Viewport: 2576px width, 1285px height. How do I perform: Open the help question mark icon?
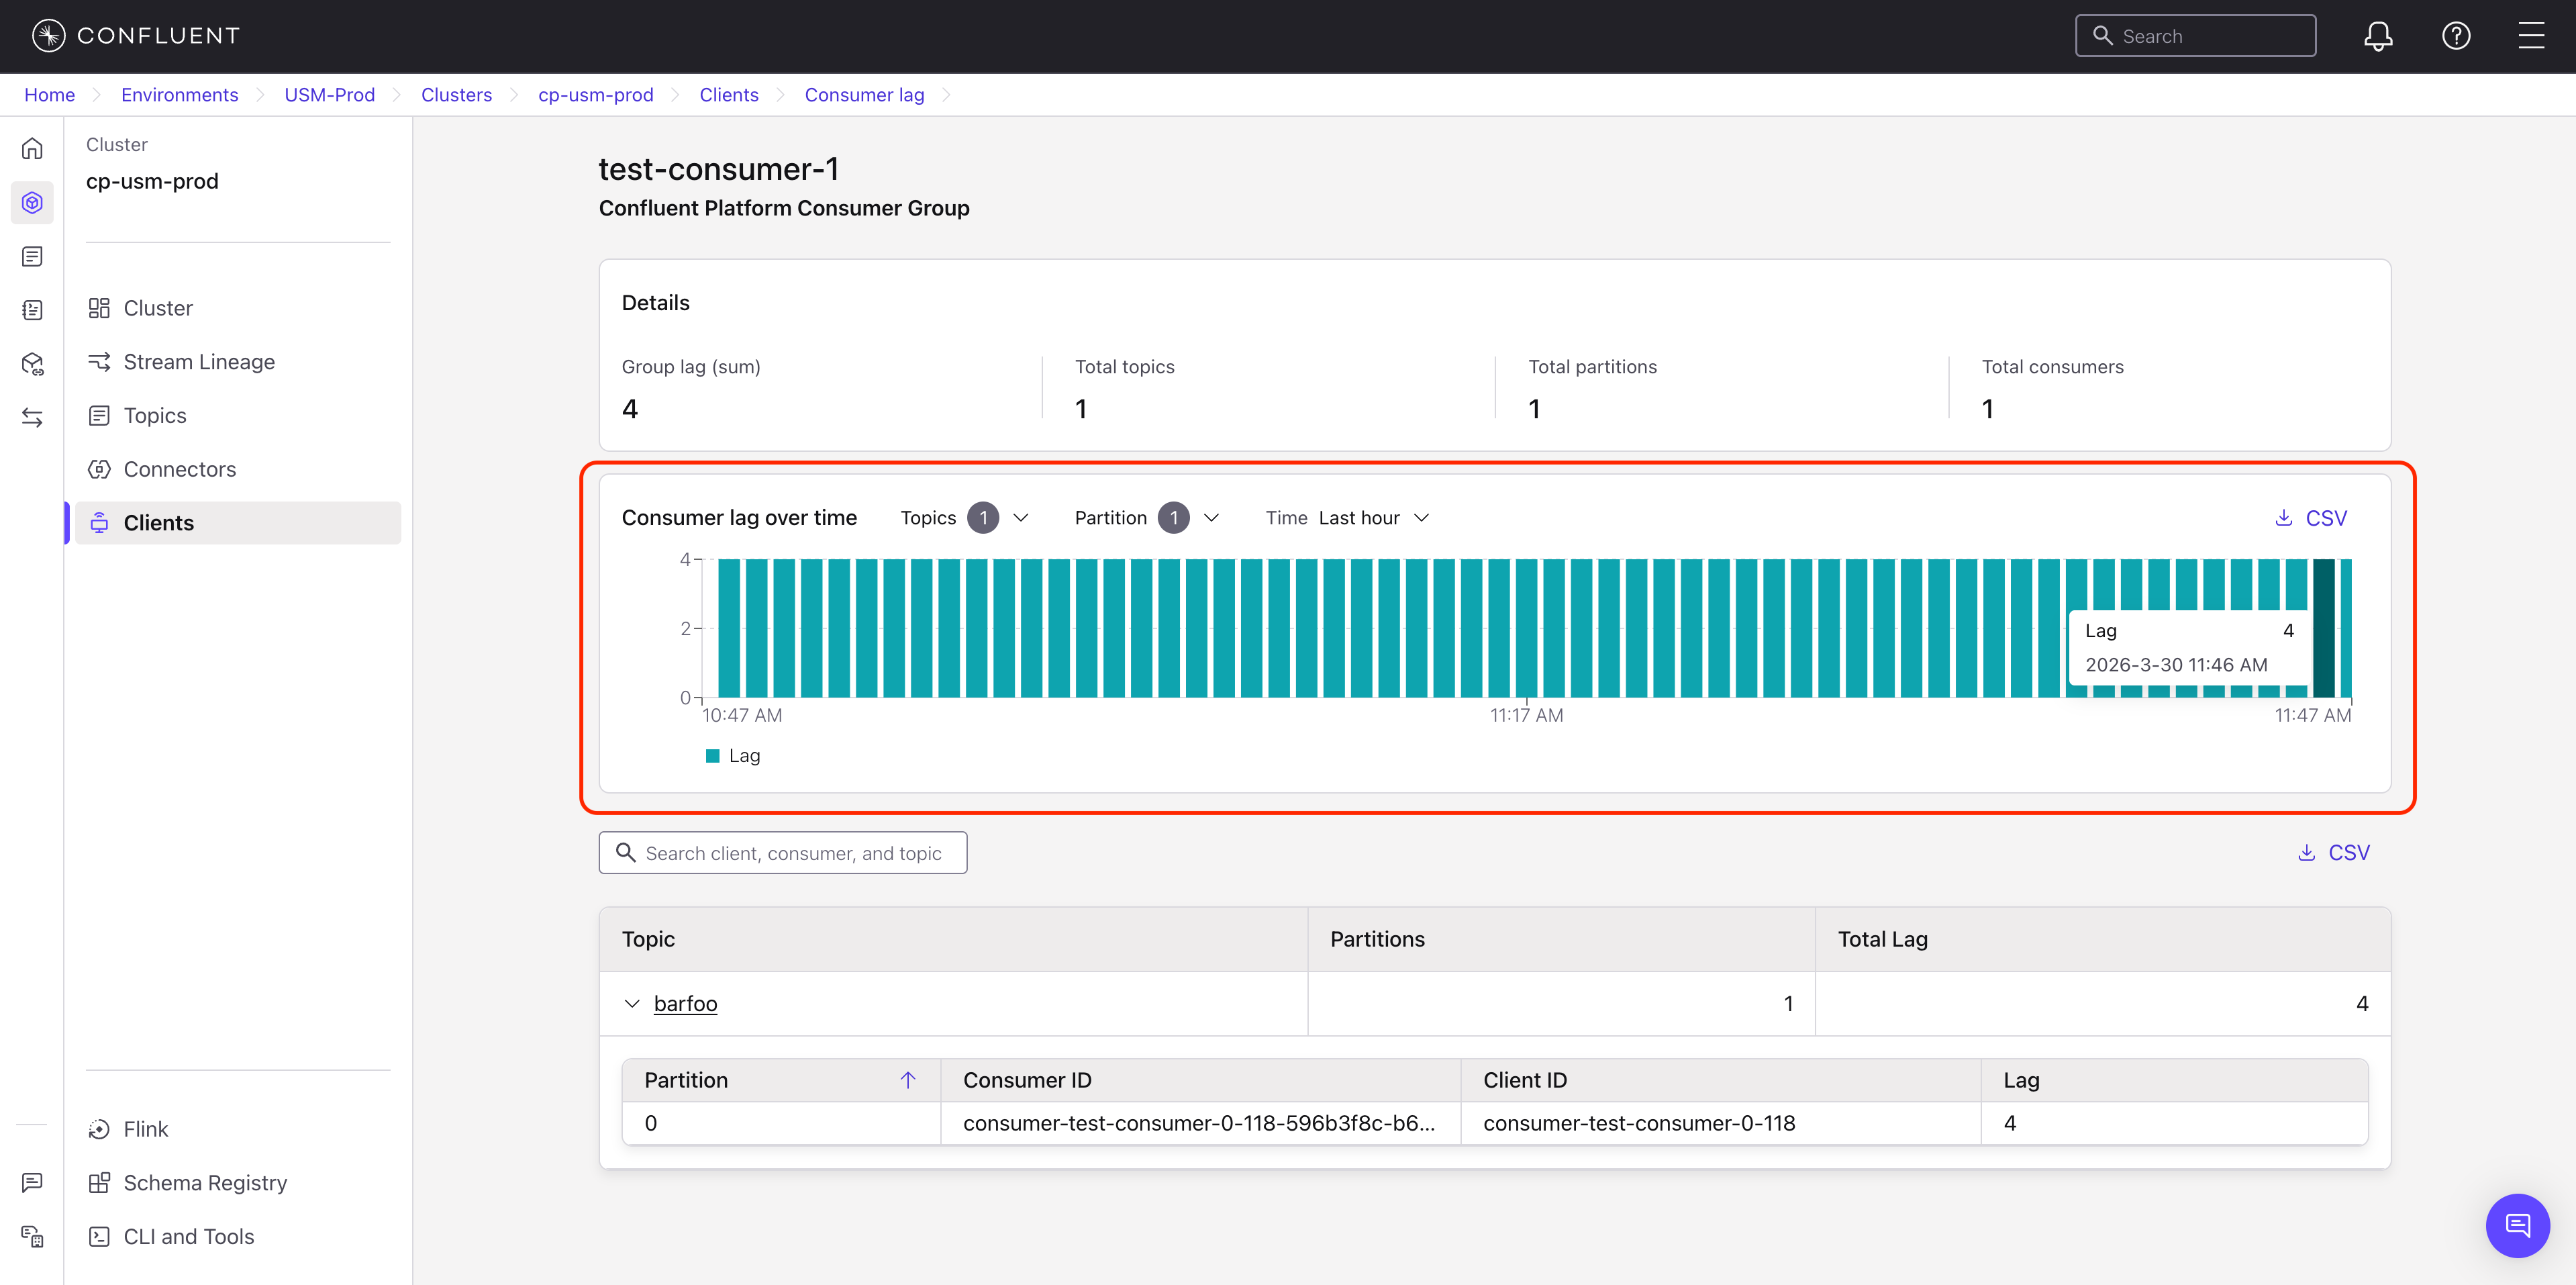click(2456, 36)
